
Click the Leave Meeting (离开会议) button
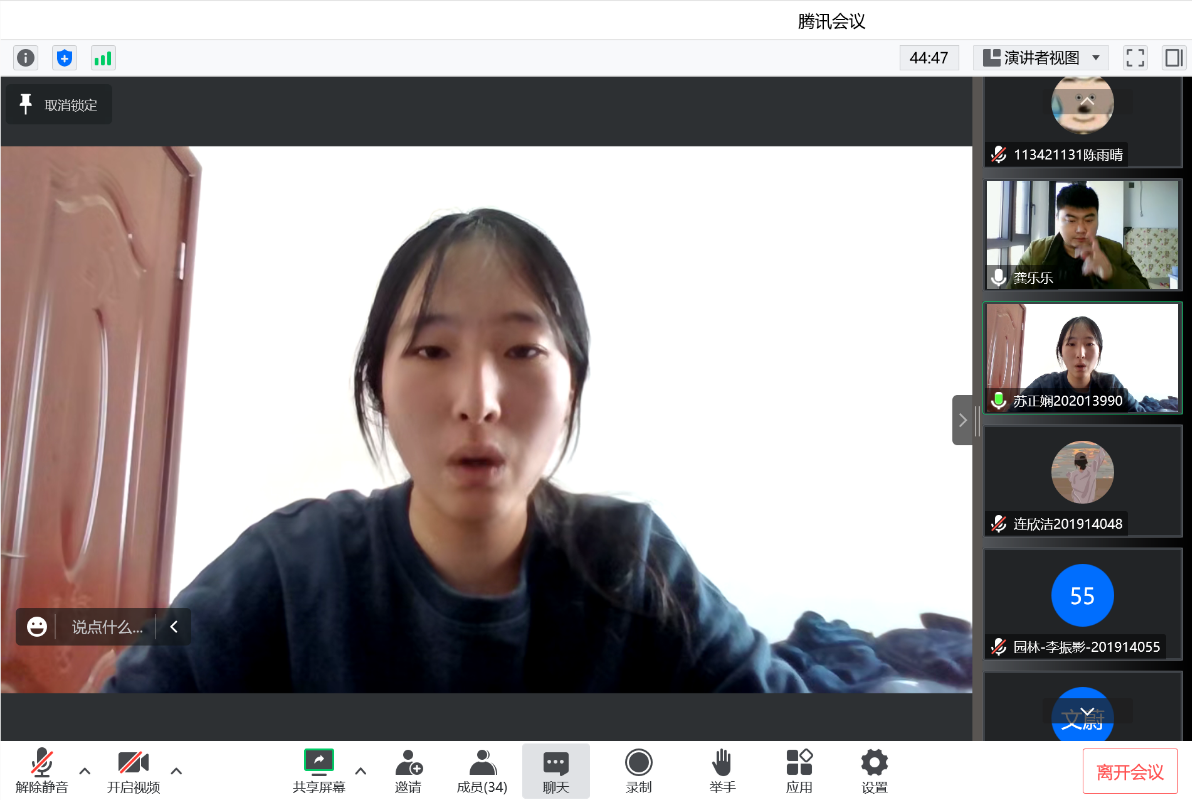pos(1130,771)
